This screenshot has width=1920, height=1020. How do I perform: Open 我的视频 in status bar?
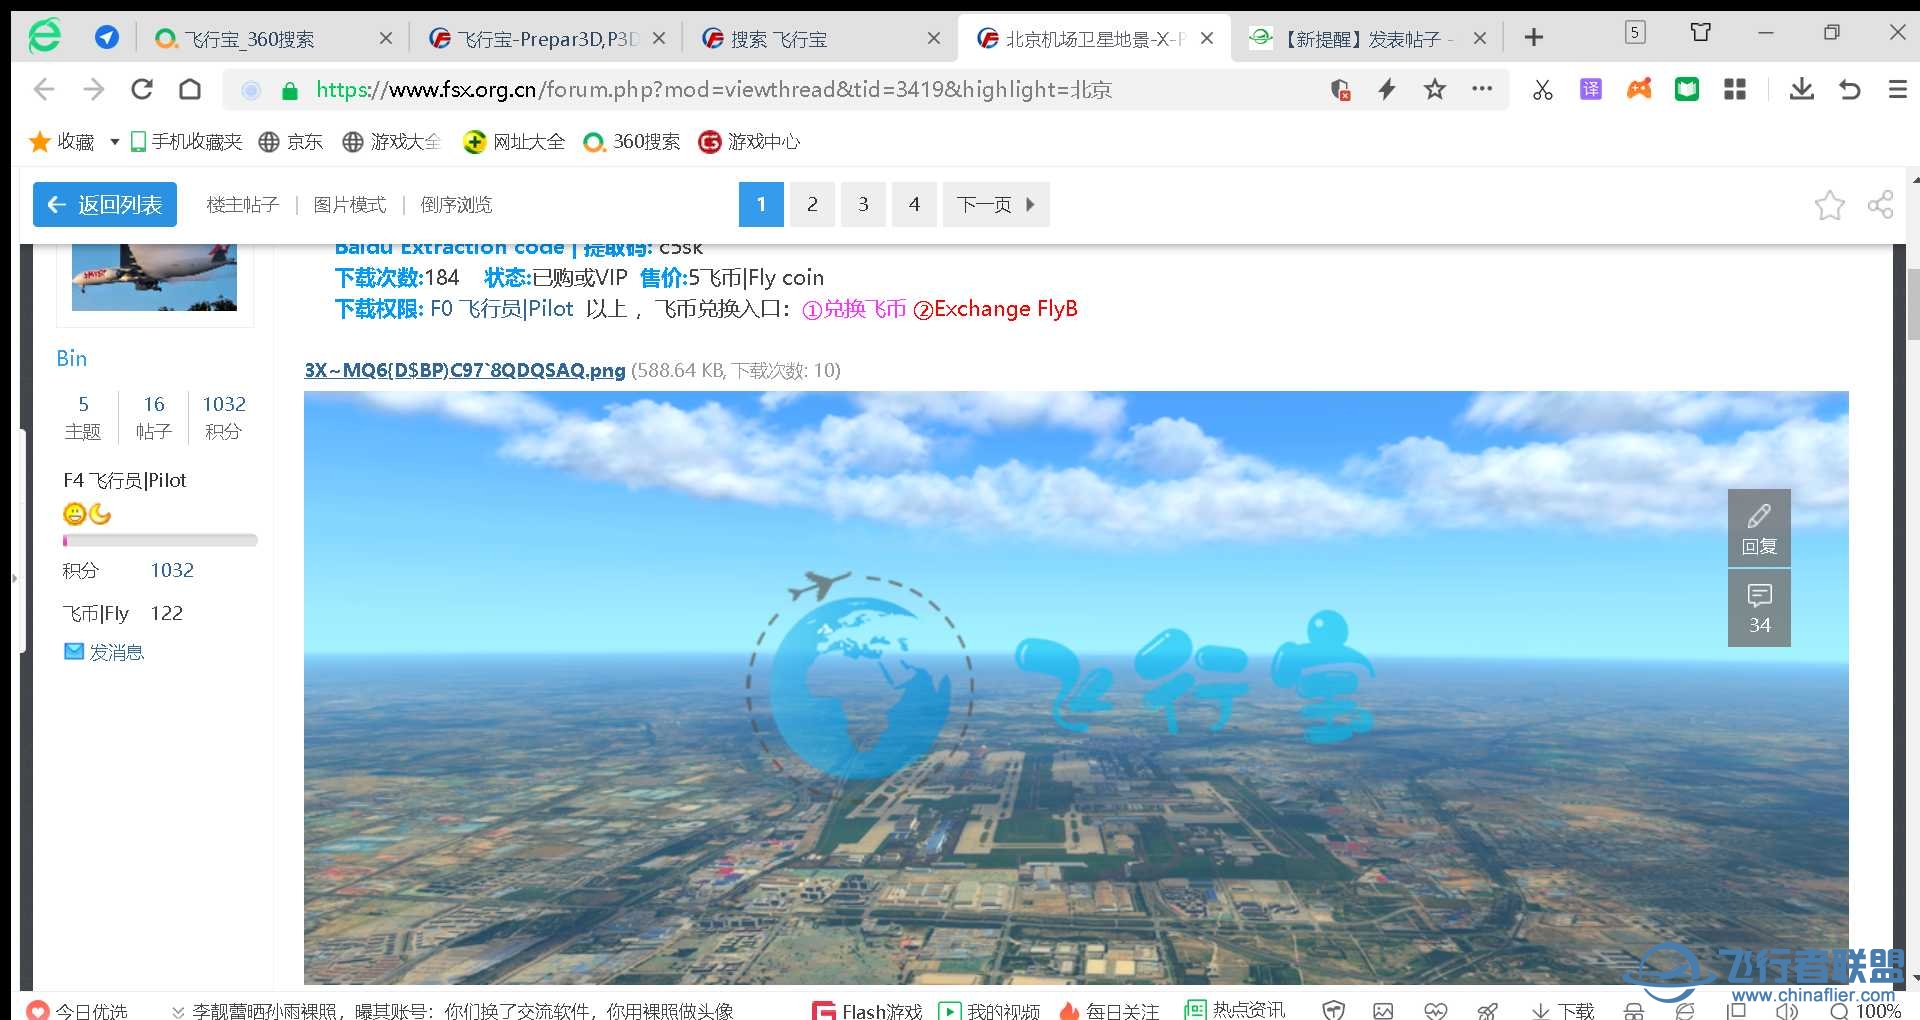990,1011
